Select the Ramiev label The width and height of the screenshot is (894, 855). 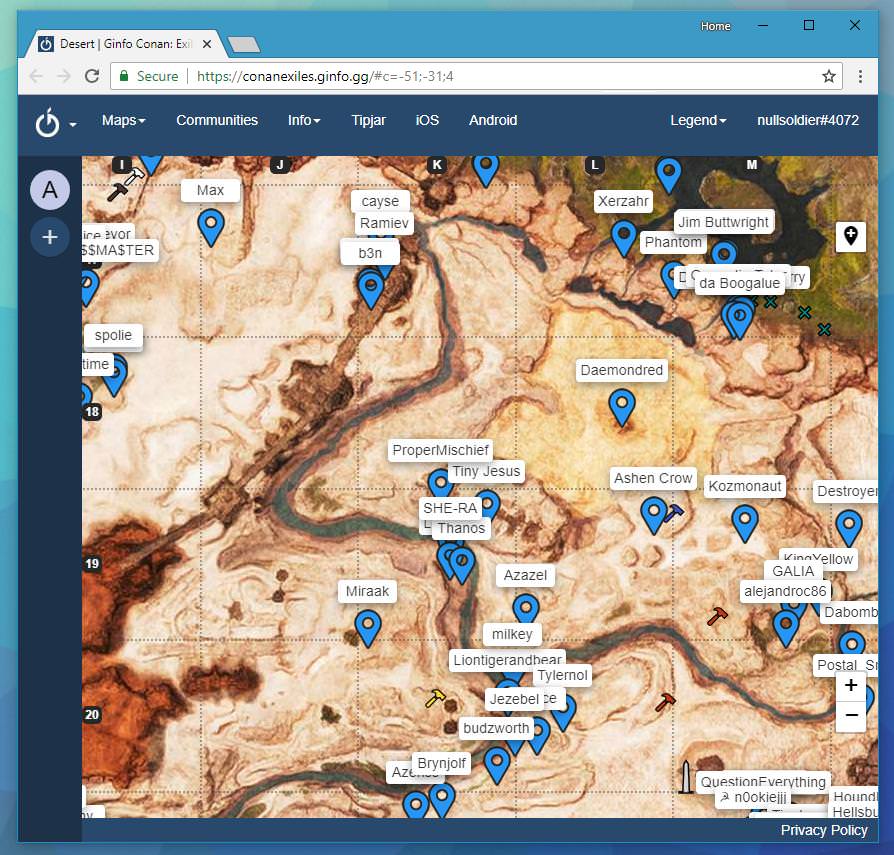(384, 223)
